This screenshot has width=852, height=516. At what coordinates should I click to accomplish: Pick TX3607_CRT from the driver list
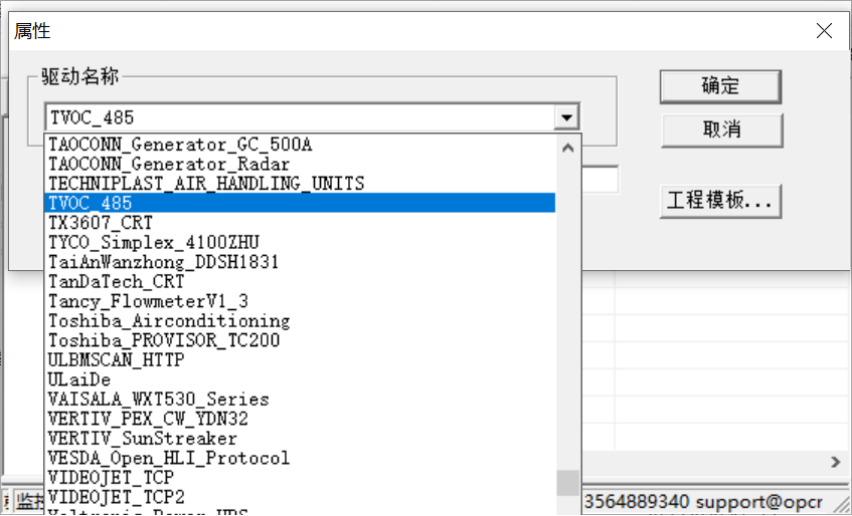point(300,223)
